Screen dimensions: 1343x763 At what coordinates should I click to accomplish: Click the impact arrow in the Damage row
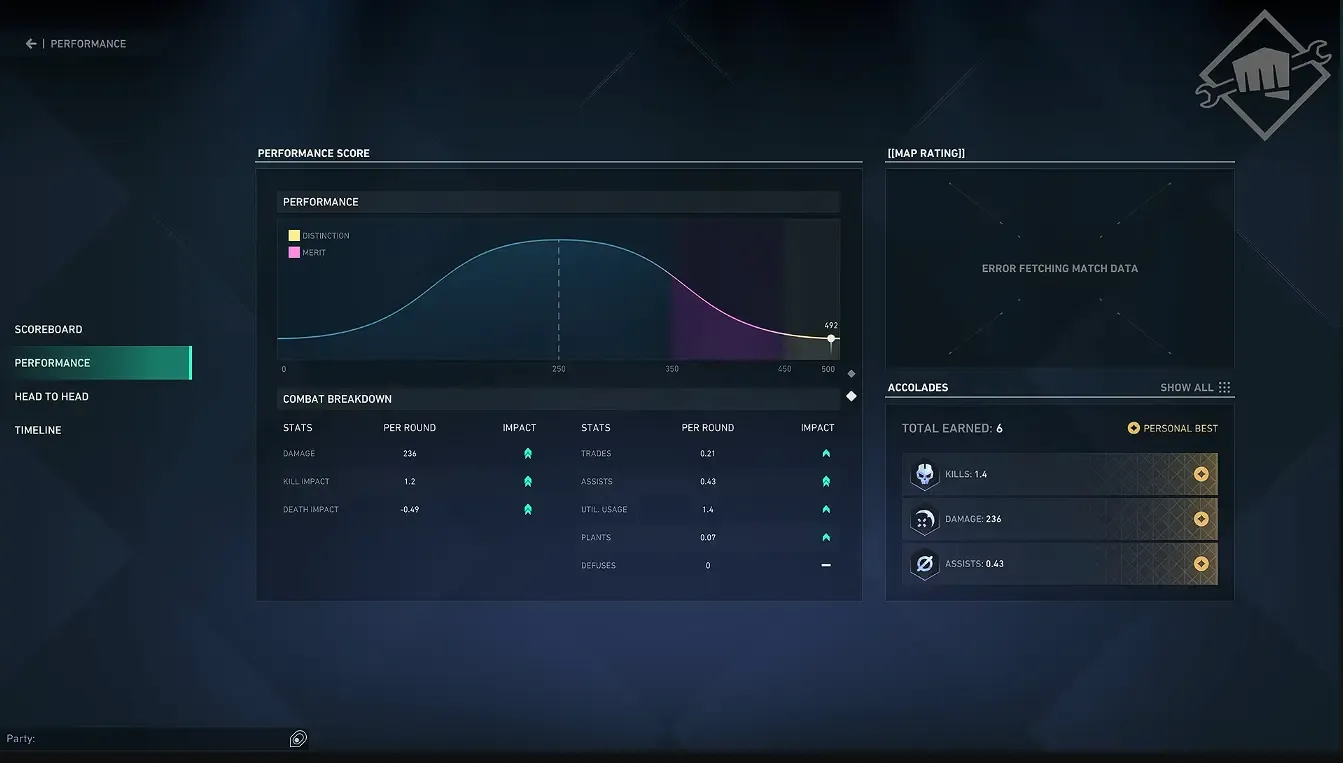point(527,454)
